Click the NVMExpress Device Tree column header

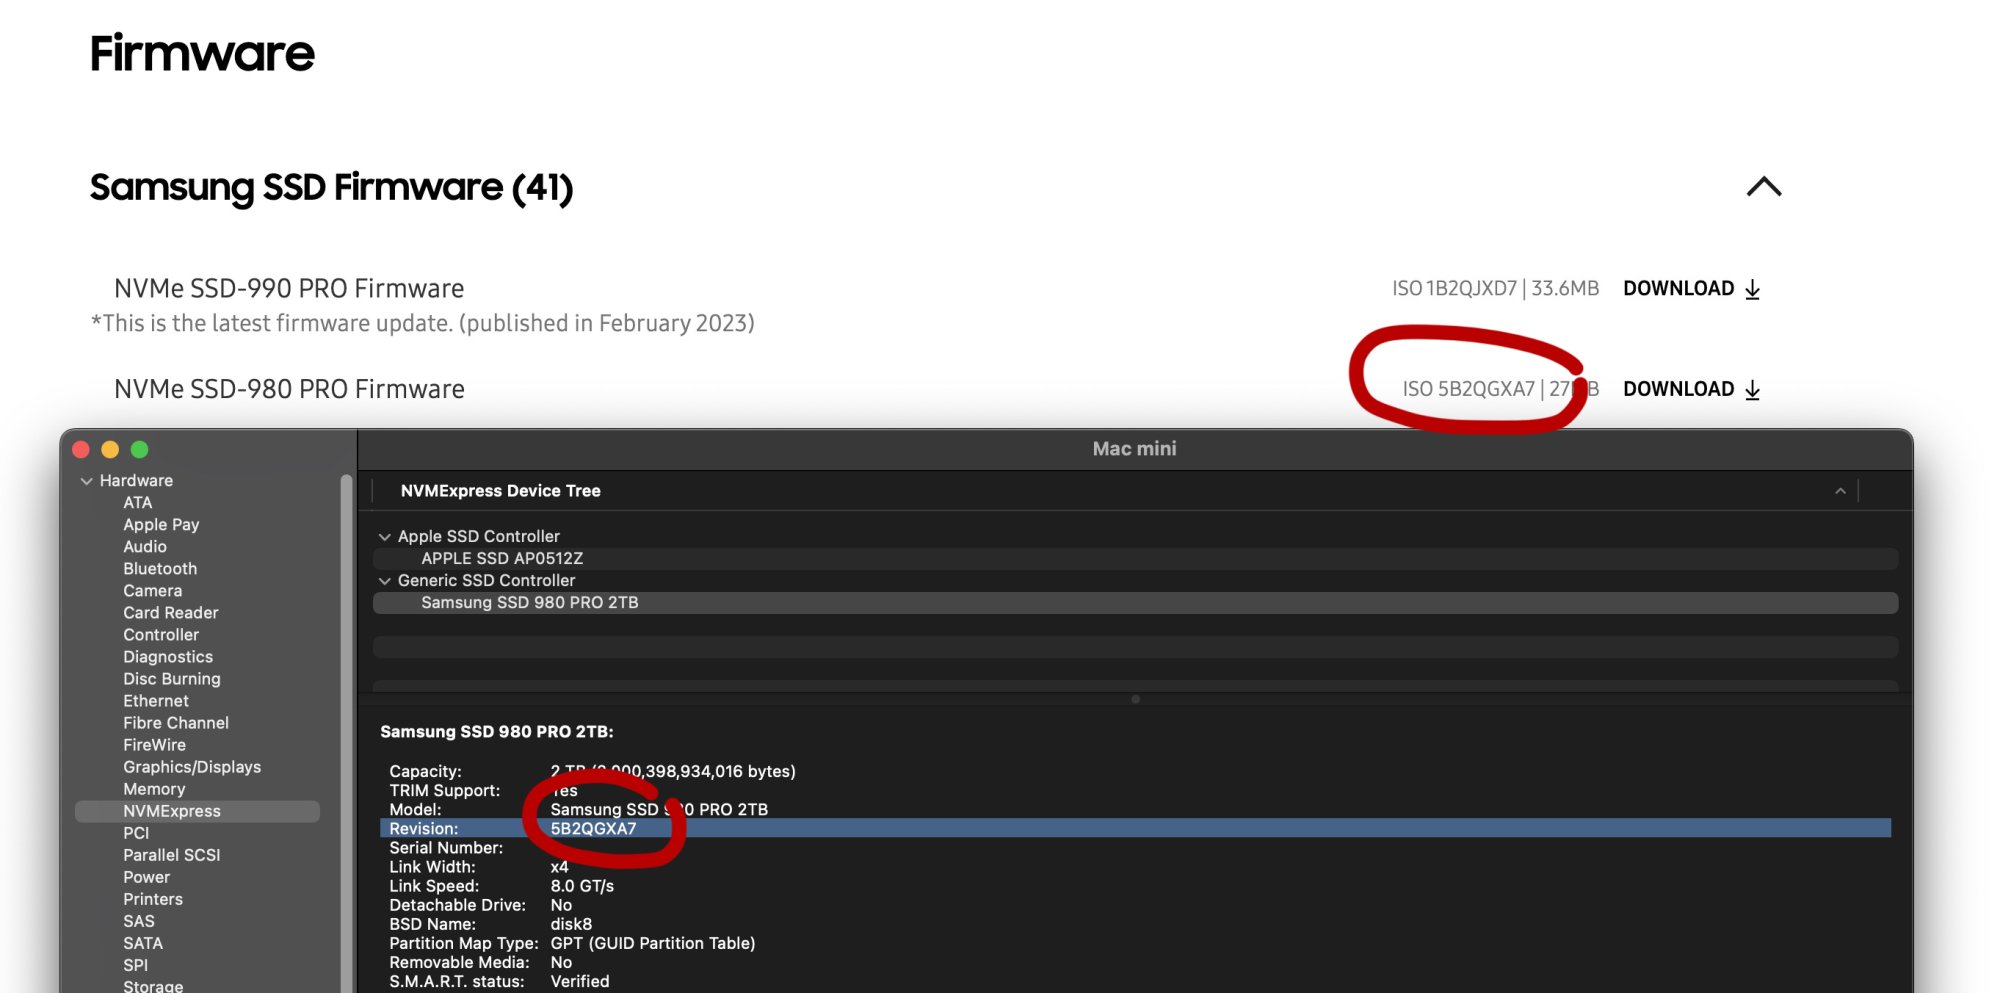click(500, 491)
